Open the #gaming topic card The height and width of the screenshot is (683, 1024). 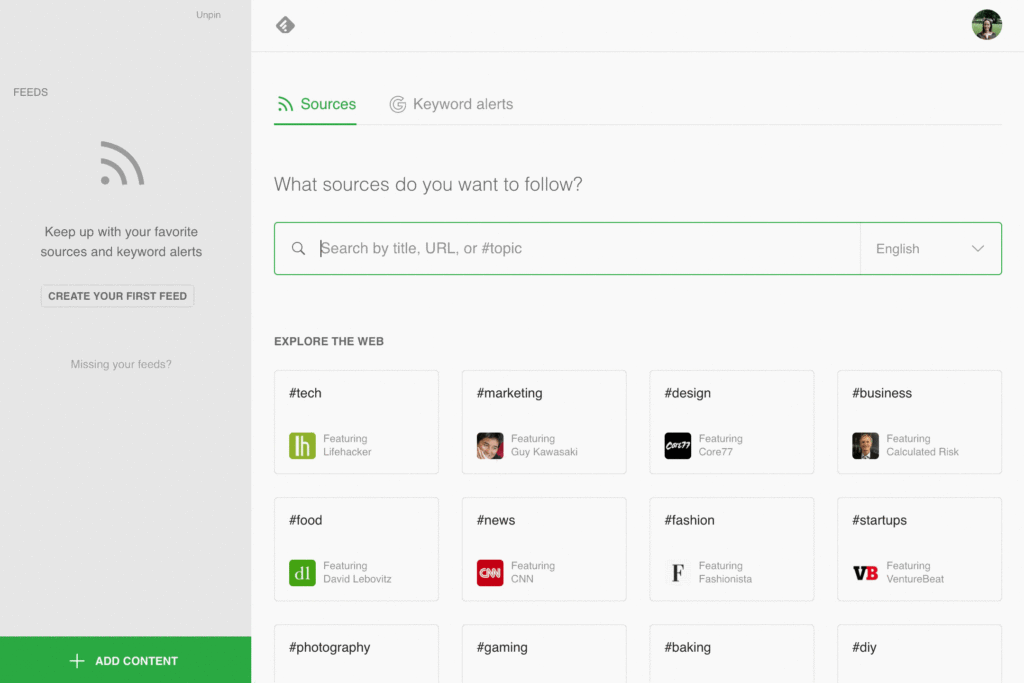[x=544, y=654]
